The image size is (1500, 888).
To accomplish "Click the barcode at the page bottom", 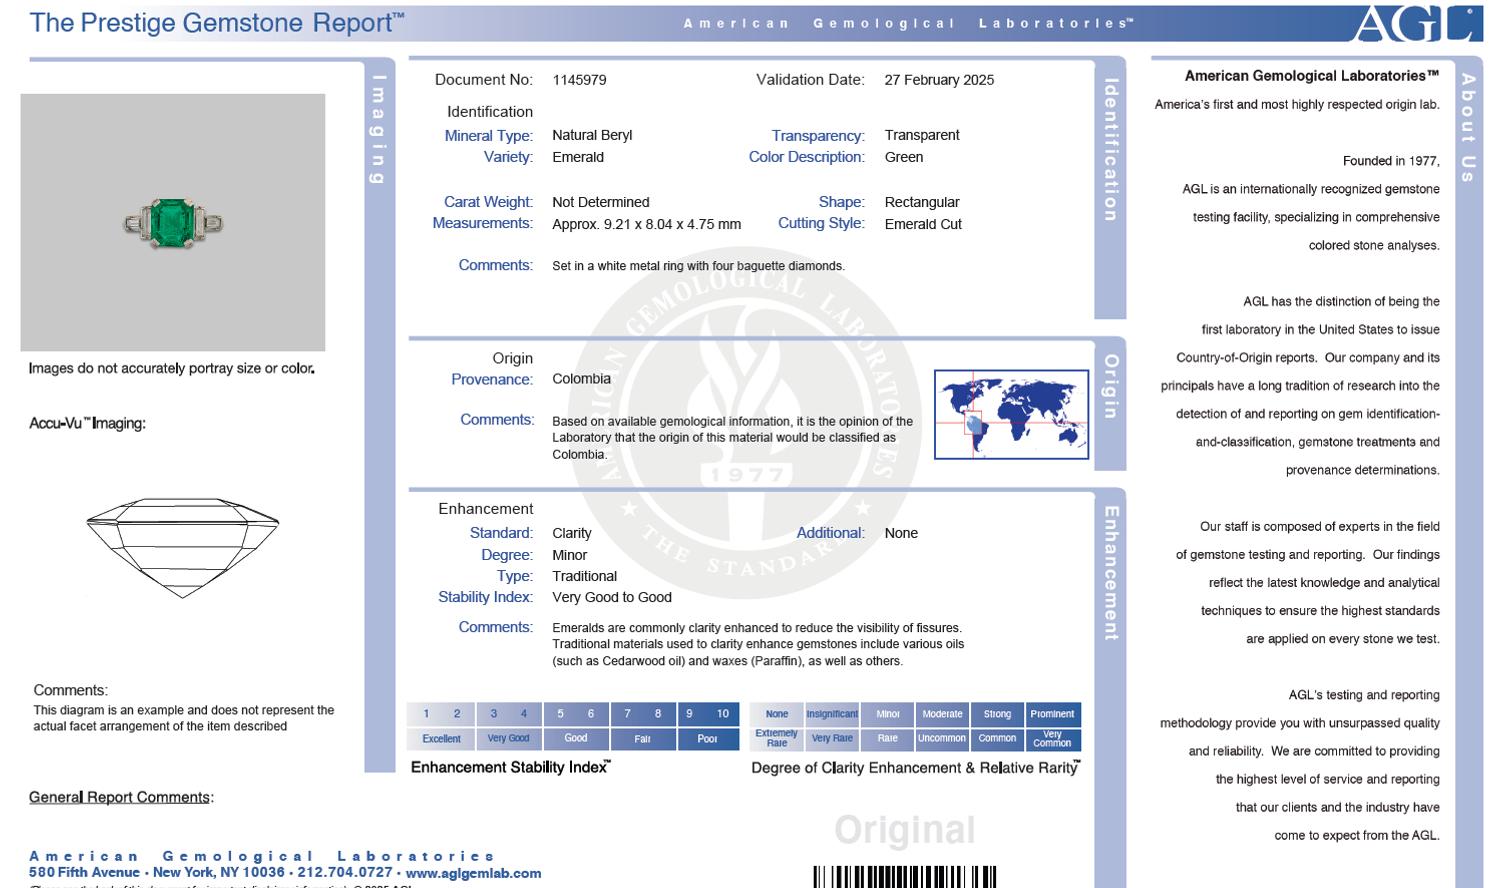I will click(x=905, y=877).
